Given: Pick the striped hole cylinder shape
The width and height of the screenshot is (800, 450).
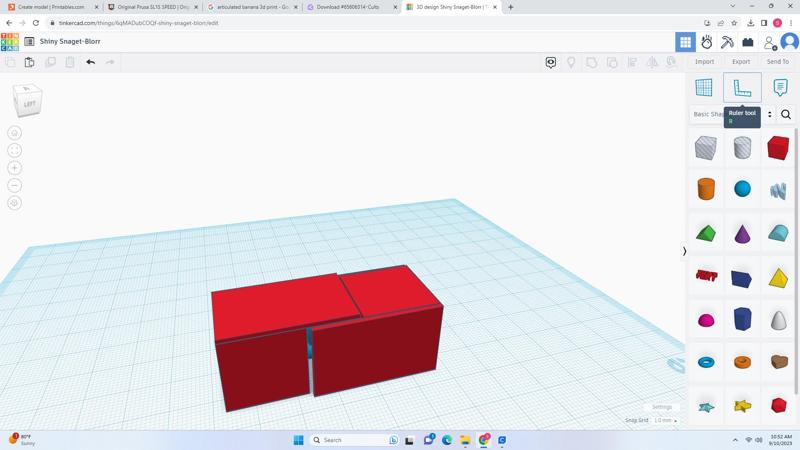Looking at the screenshot, I should [742, 148].
